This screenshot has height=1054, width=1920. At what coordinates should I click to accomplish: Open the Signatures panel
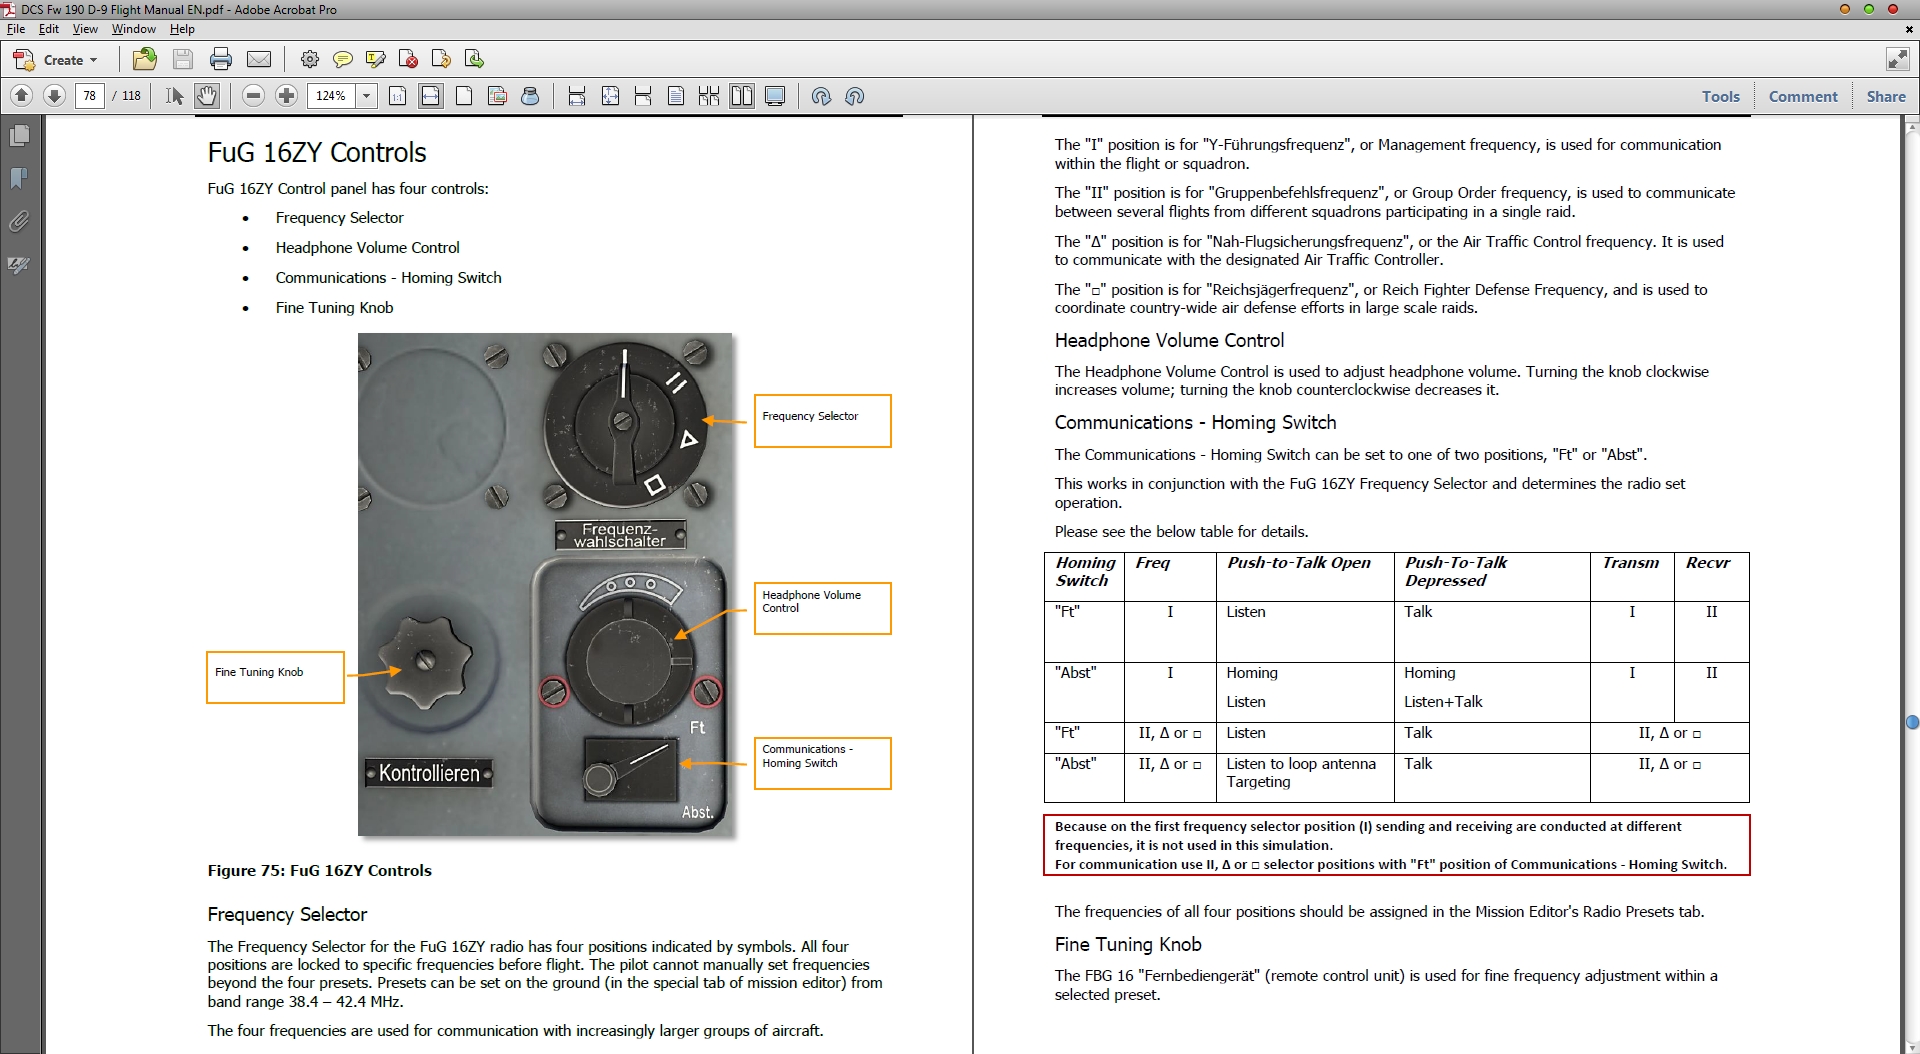(x=19, y=265)
